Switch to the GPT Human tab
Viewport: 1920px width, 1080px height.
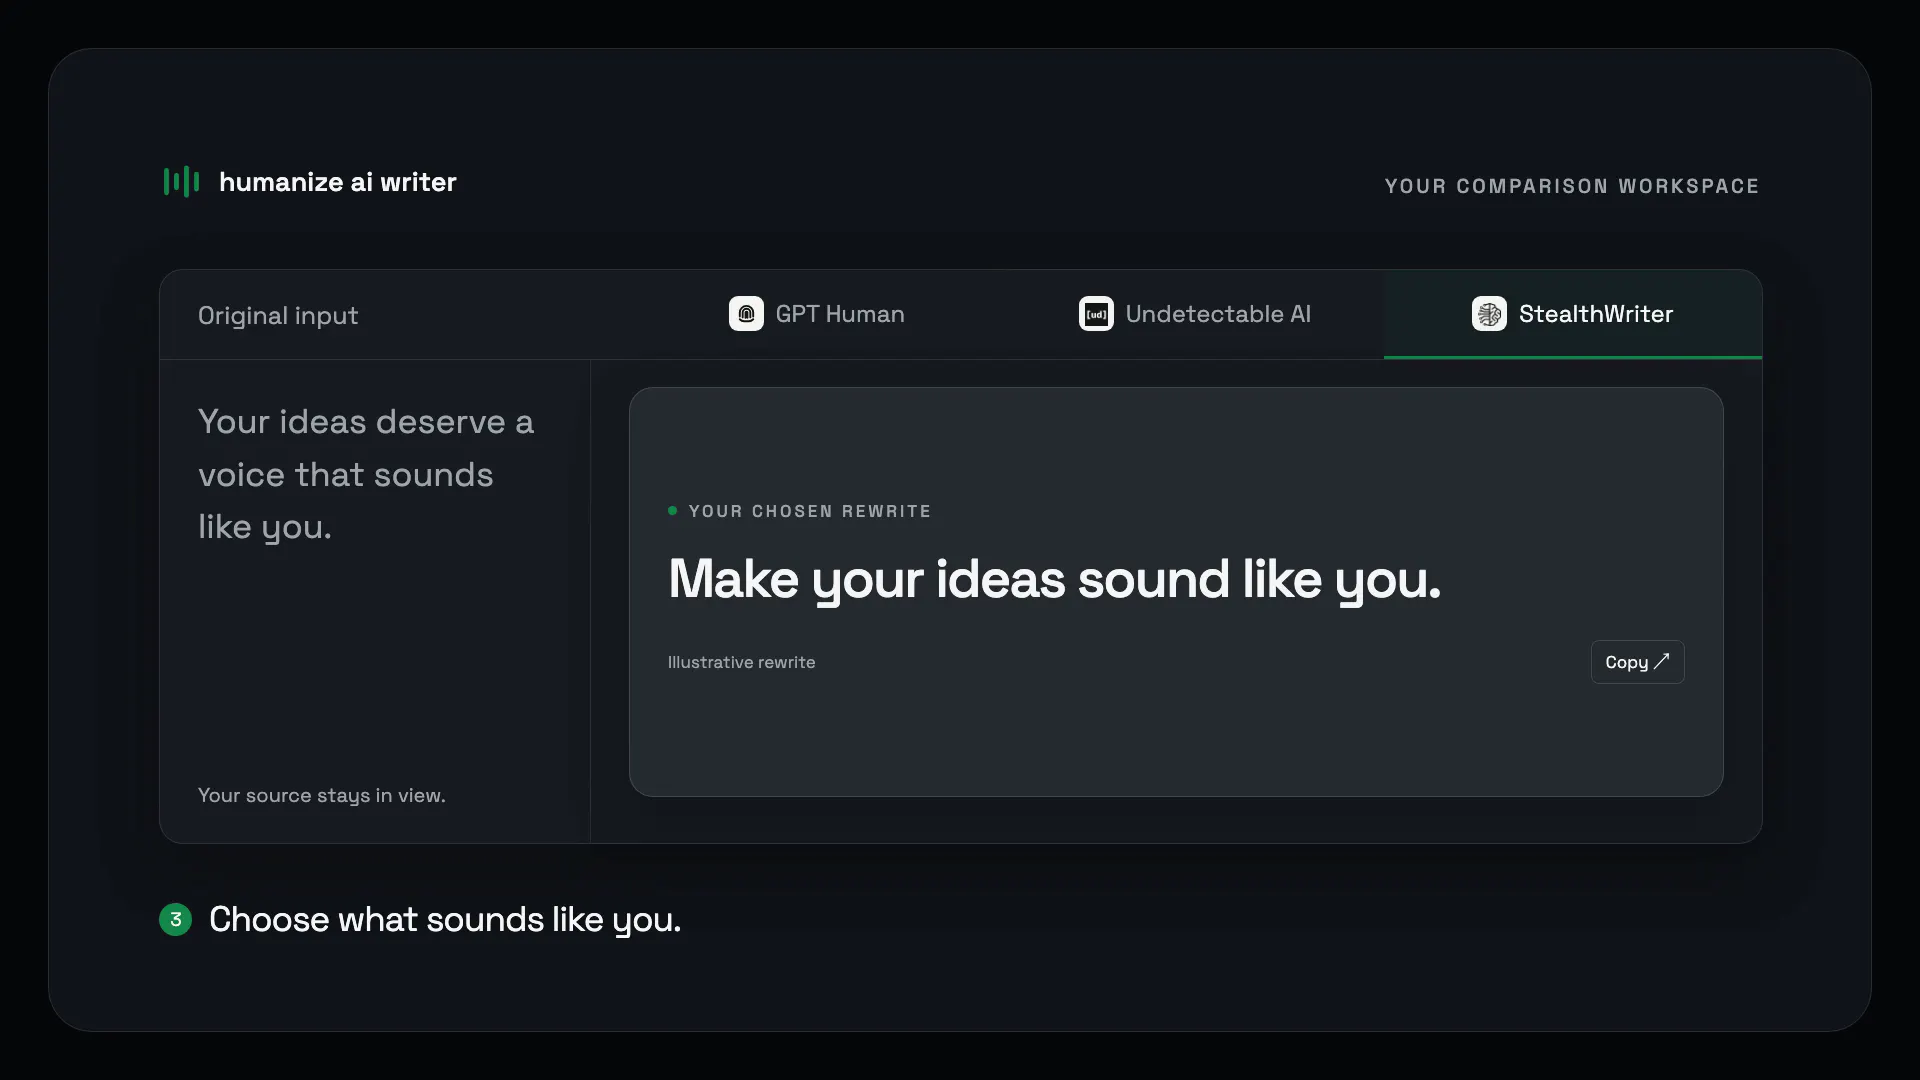(x=817, y=314)
